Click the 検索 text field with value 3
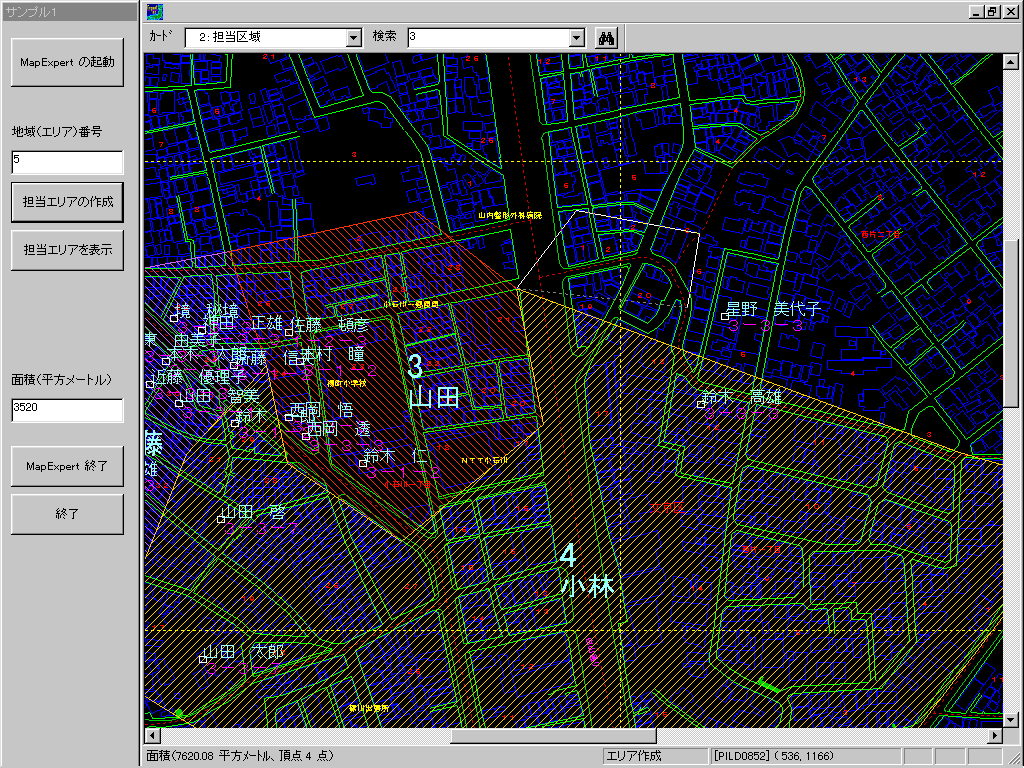Screen dimensions: 1024x768 488,37
